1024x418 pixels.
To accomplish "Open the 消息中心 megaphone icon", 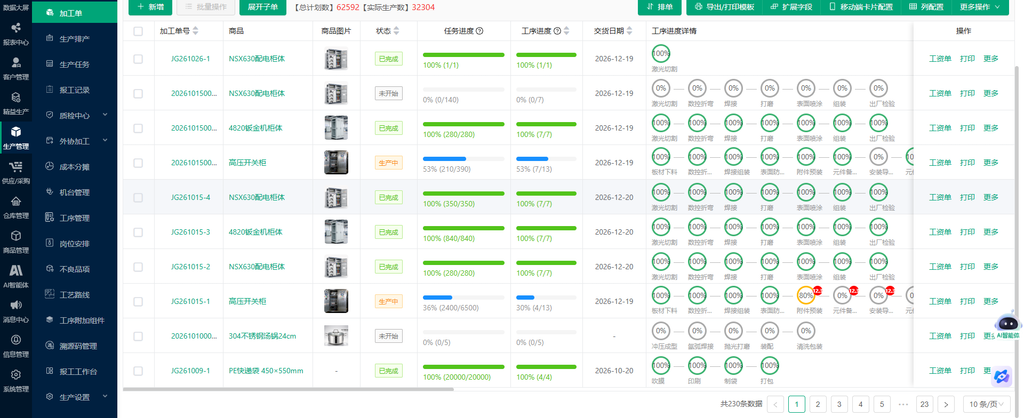I will (x=16, y=306).
